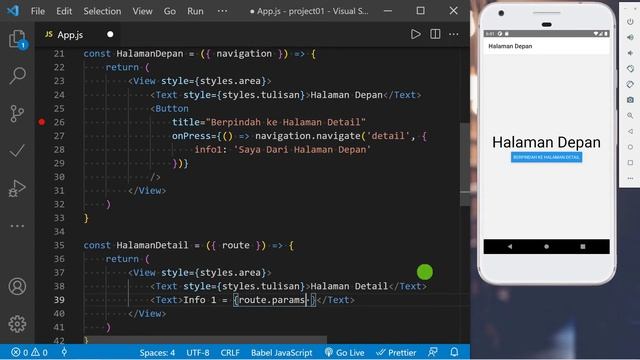The image size is (640, 360).
Task: Open the Source Control view
Action: [17, 113]
